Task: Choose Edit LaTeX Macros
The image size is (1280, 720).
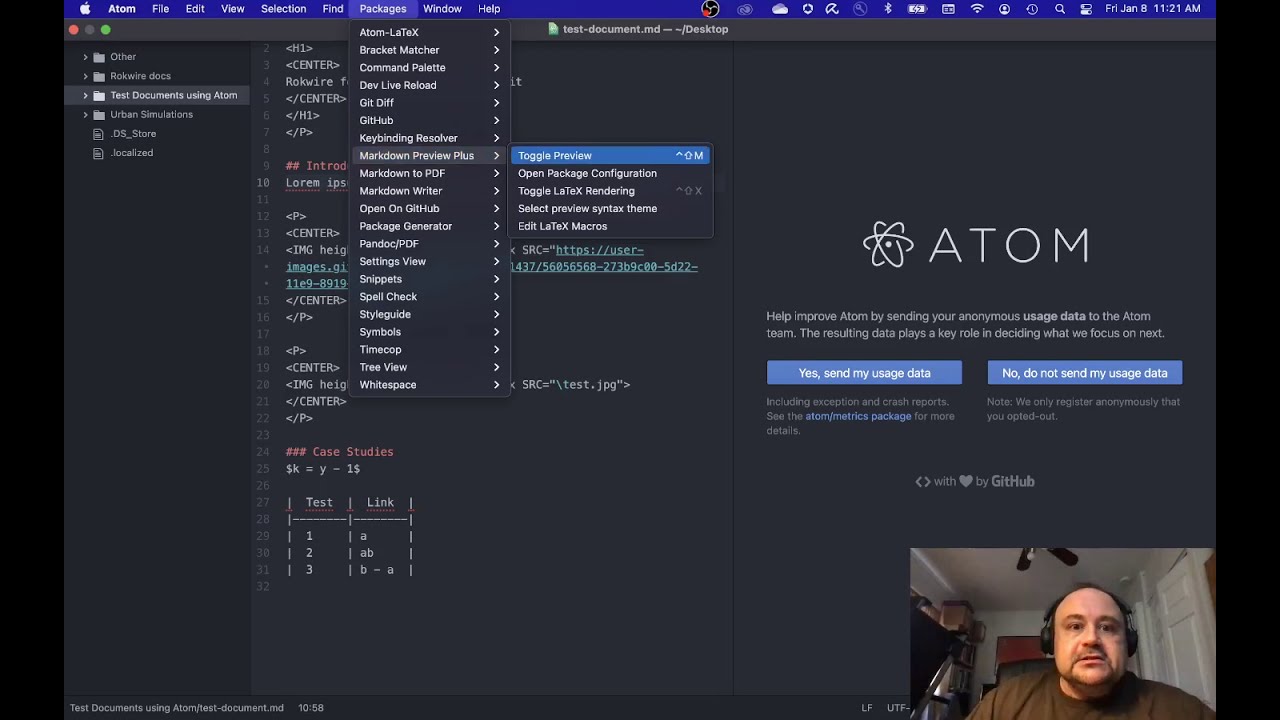Action: tap(610, 226)
